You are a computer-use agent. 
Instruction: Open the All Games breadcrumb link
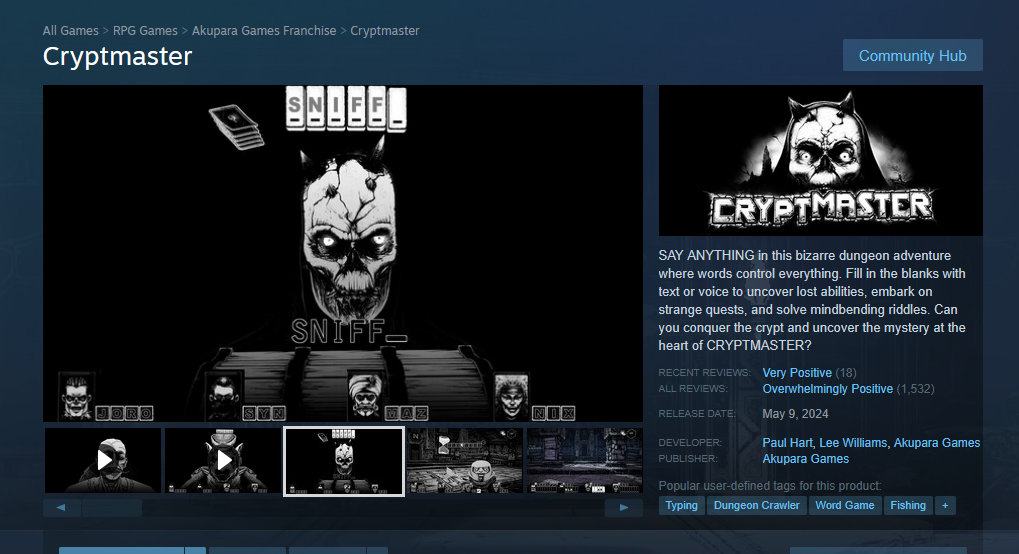tap(71, 31)
